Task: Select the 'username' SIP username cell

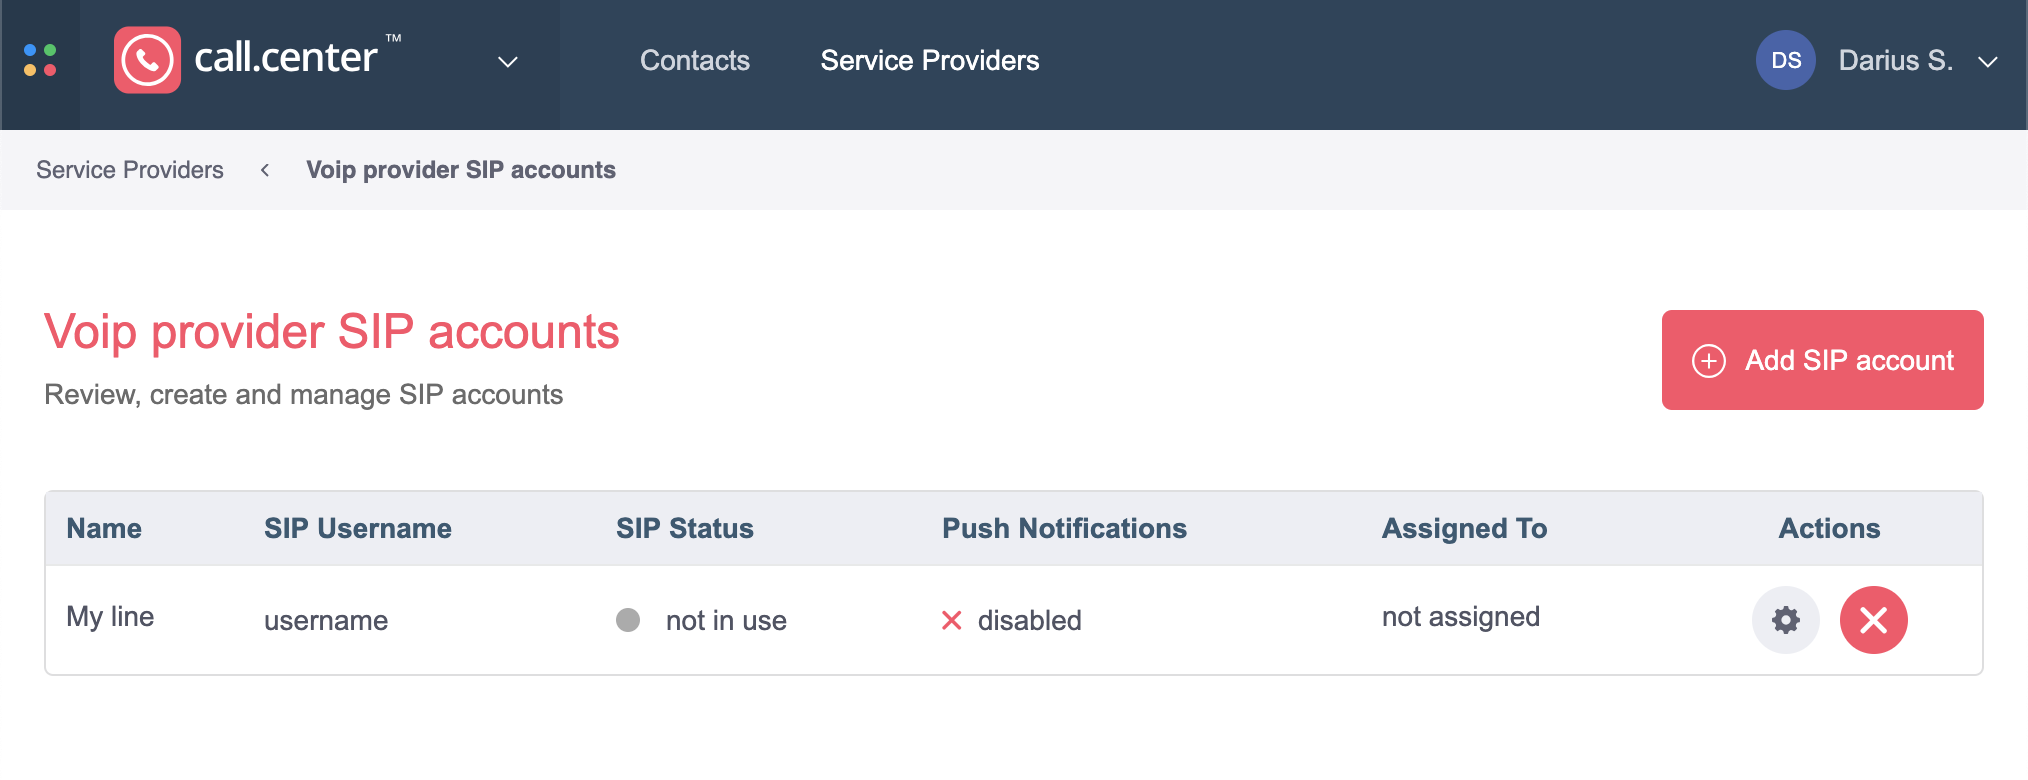Action: (x=326, y=621)
